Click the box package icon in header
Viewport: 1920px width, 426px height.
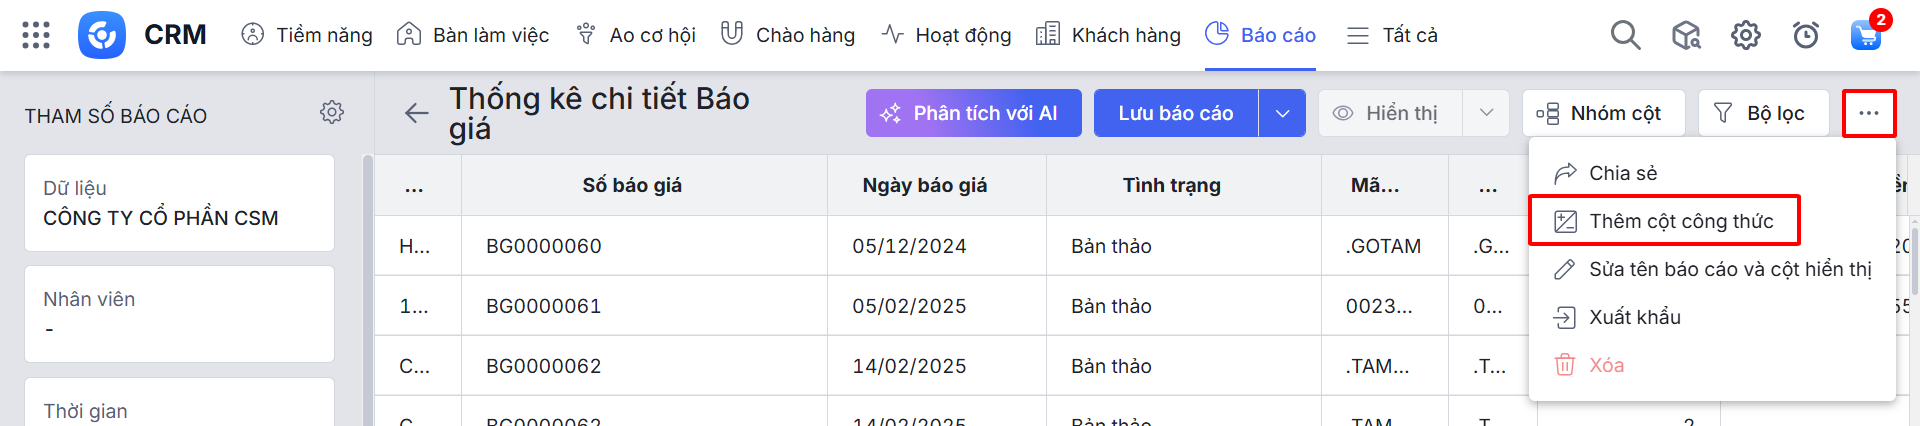point(1686,35)
